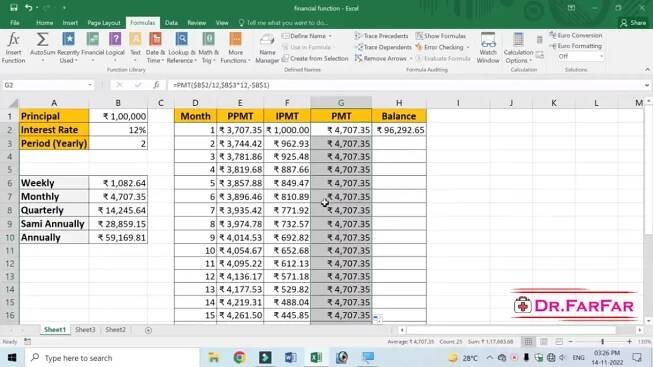Open Lookup & Reference functions list
This screenshot has width=653, height=367.
[x=182, y=48]
